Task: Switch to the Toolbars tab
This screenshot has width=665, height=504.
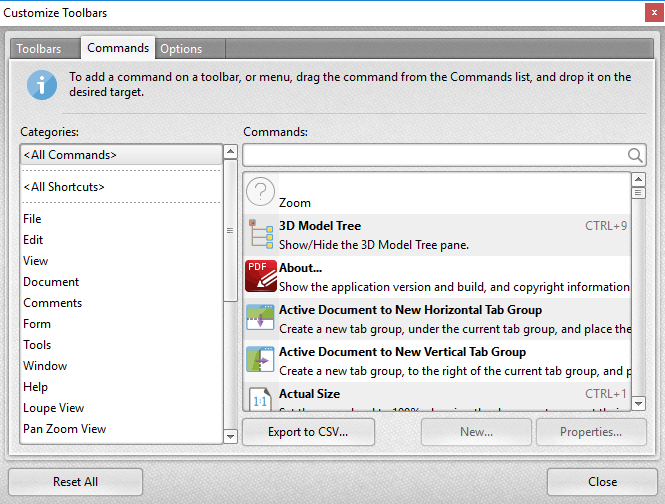Action: coord(45,49)
